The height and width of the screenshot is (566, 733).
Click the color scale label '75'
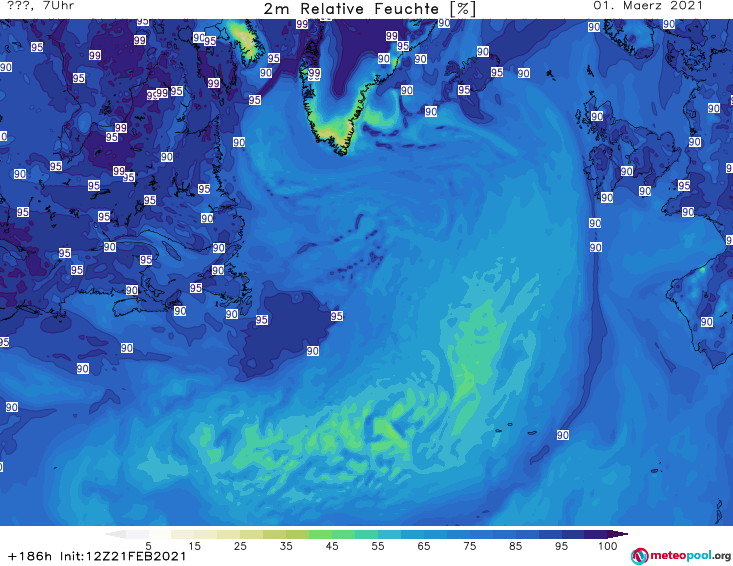(x=469, y=546)
